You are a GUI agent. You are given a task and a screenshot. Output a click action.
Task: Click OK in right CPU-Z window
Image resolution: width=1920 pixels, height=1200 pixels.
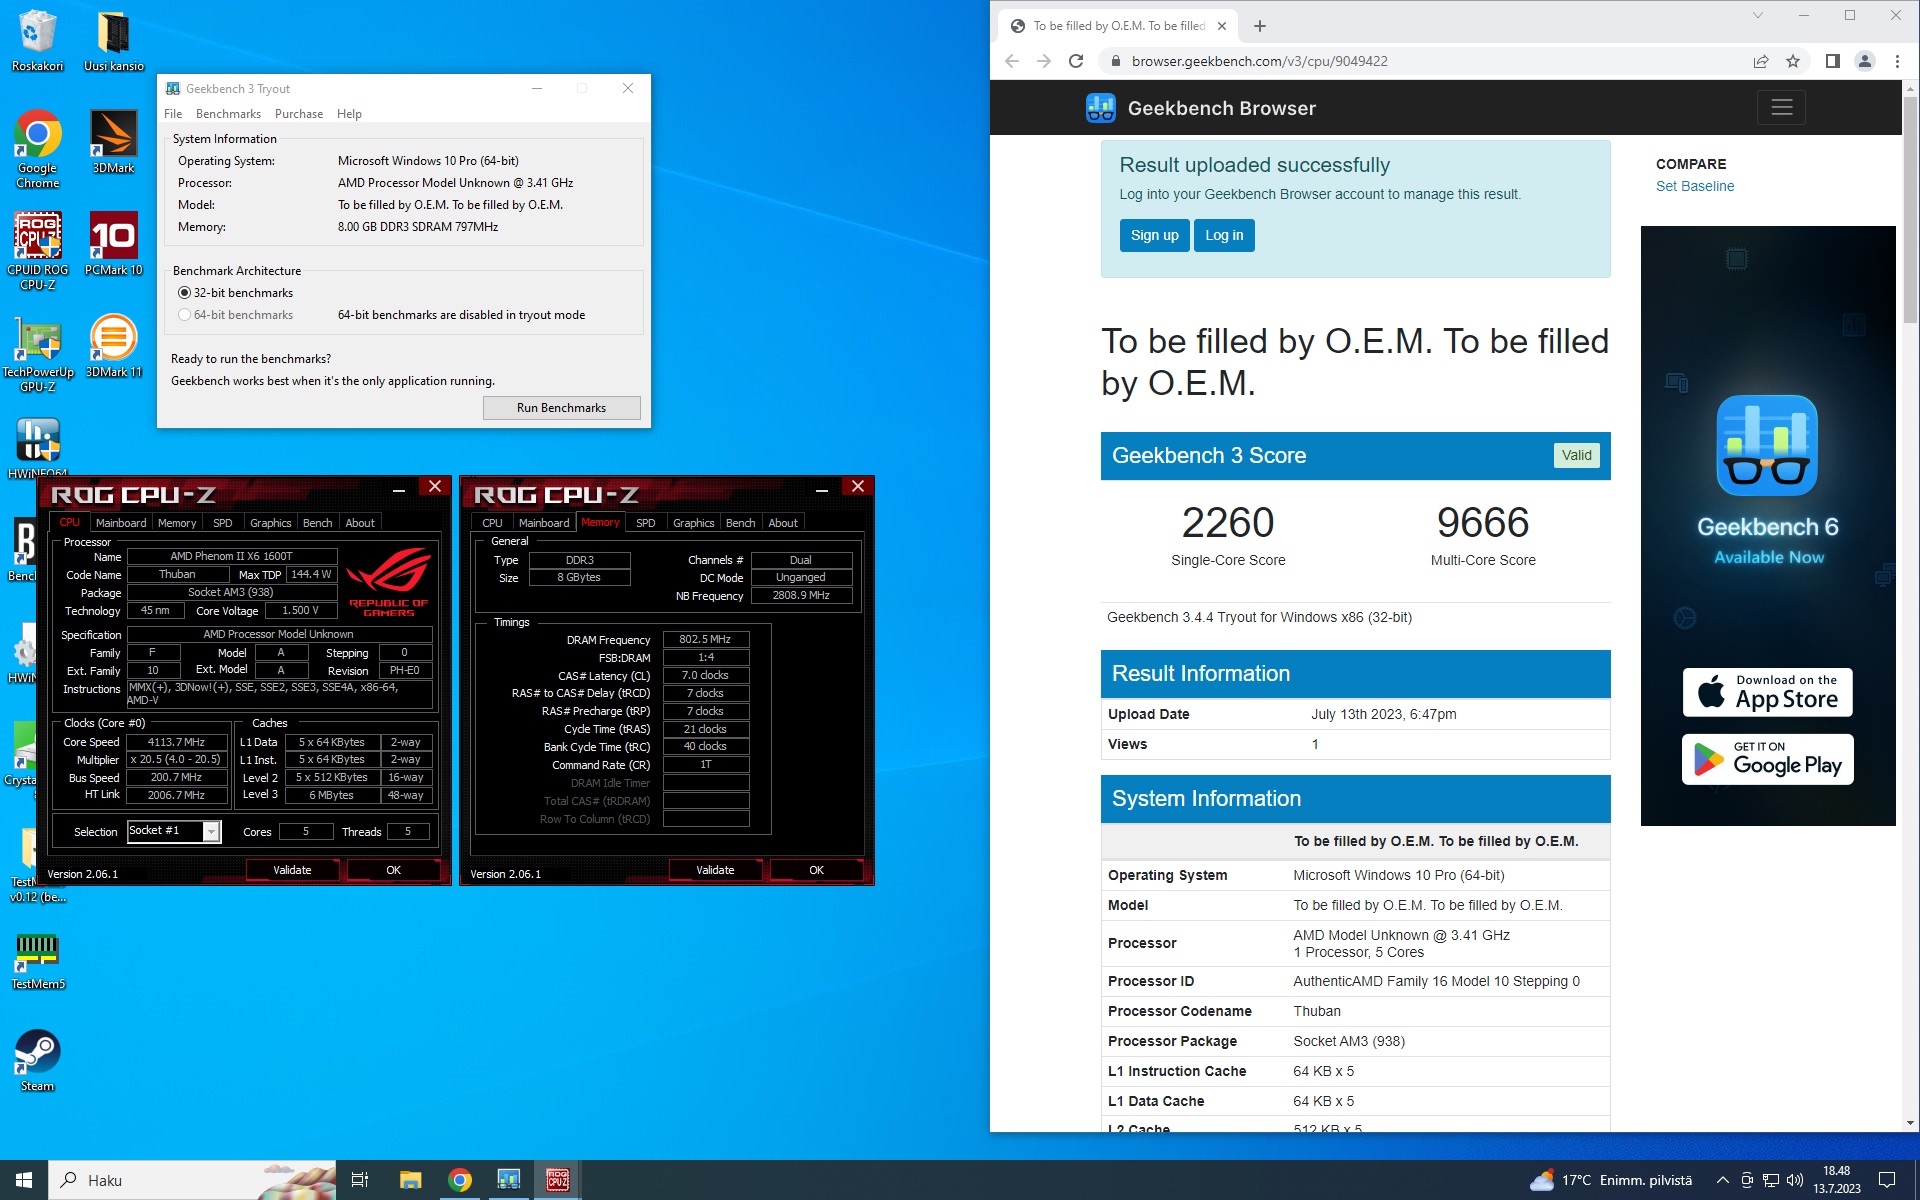click(x=816, y=870)
